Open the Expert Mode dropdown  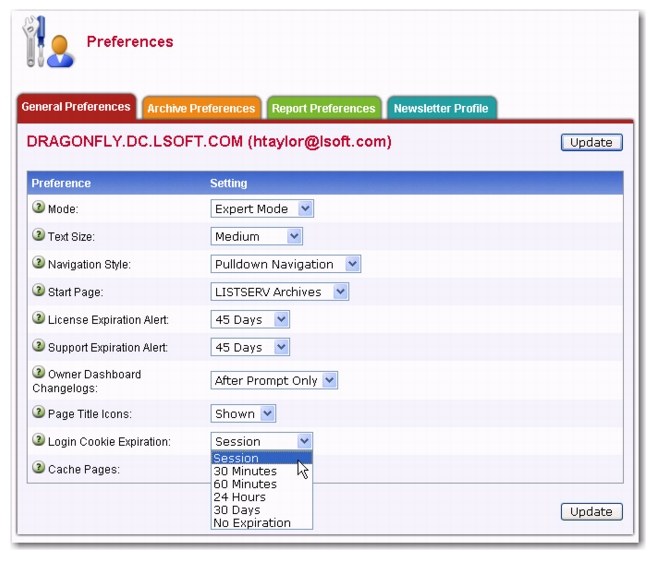point(263,209)
